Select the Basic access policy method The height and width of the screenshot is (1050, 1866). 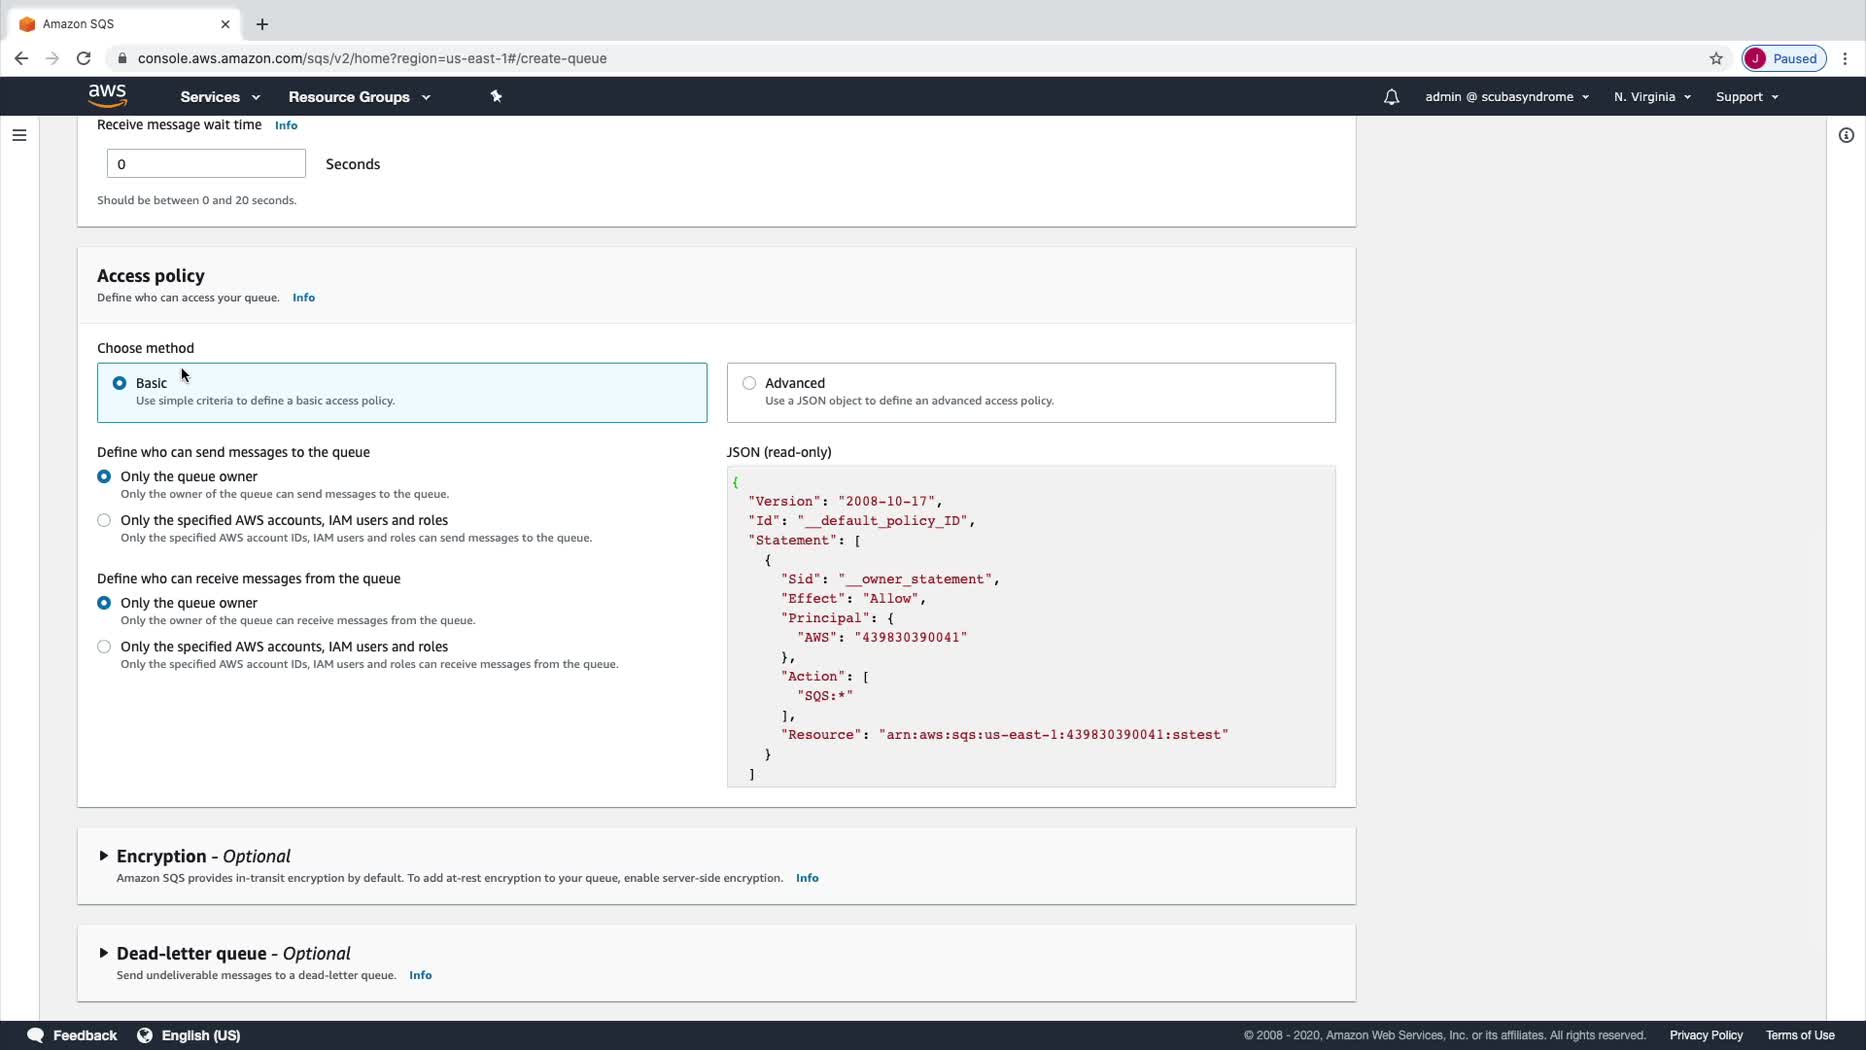[120, 383]
